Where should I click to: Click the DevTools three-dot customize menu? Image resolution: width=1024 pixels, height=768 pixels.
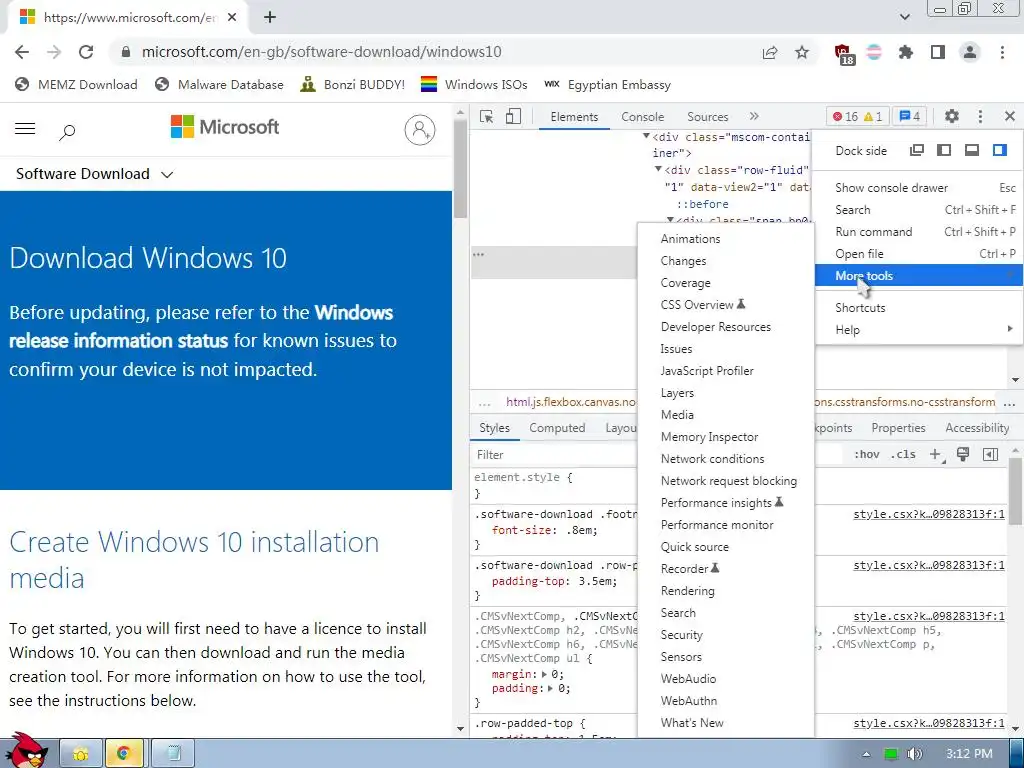pos(980,116)
